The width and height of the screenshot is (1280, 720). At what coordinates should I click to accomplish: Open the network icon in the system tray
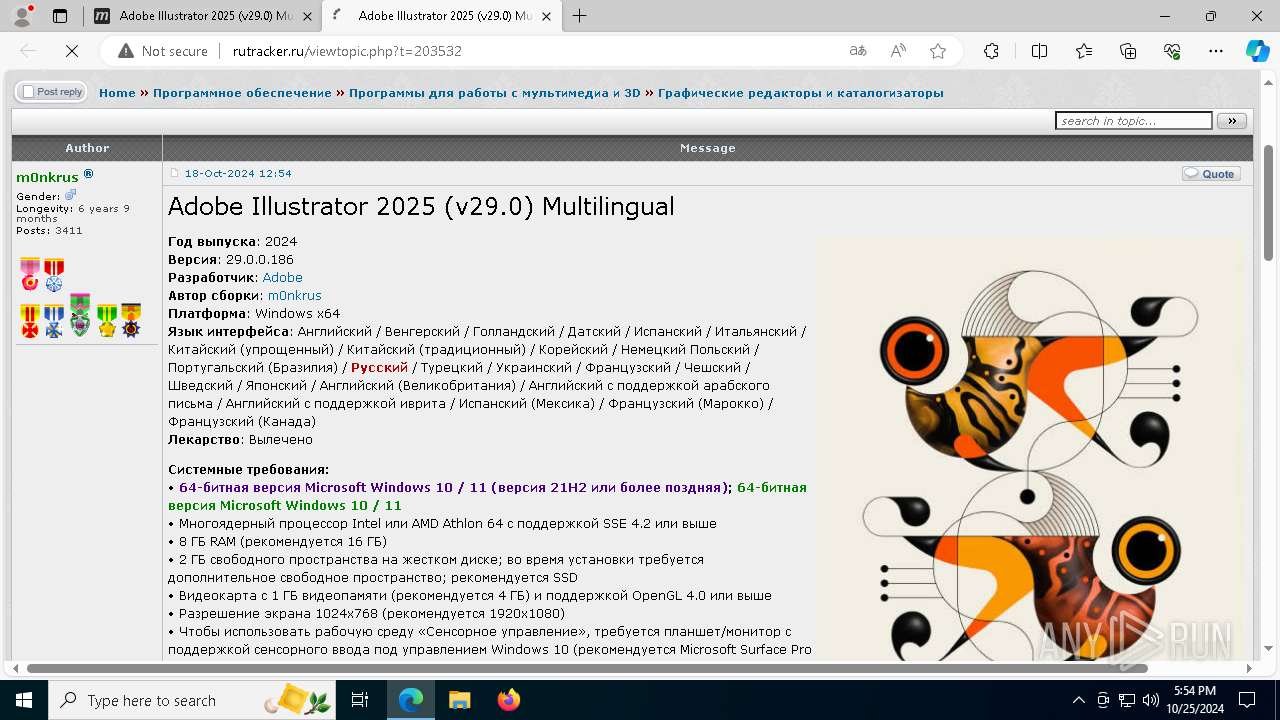coord(1127,700)
